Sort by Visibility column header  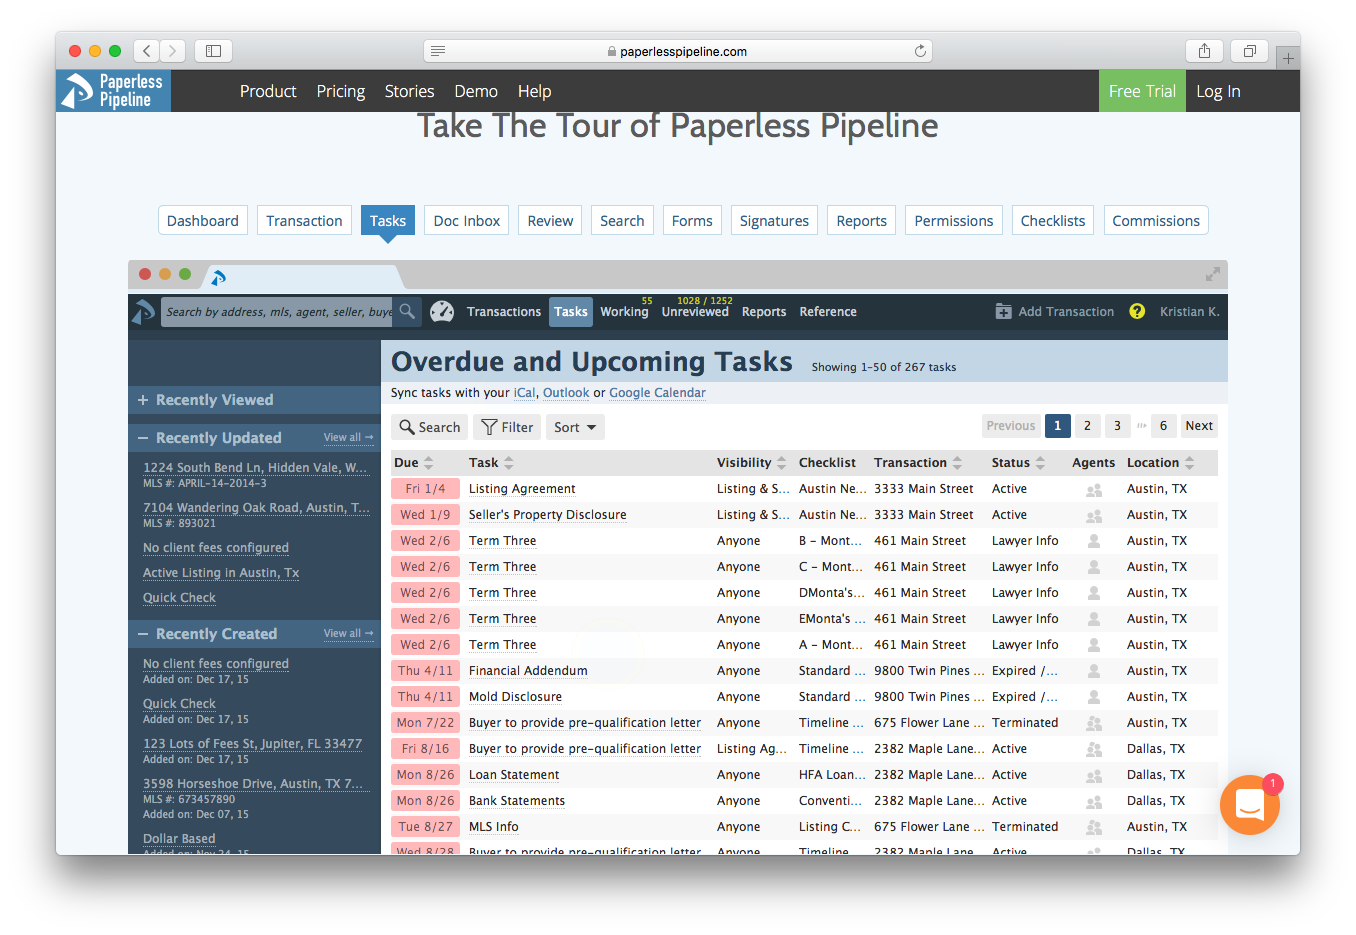(751, 463)
